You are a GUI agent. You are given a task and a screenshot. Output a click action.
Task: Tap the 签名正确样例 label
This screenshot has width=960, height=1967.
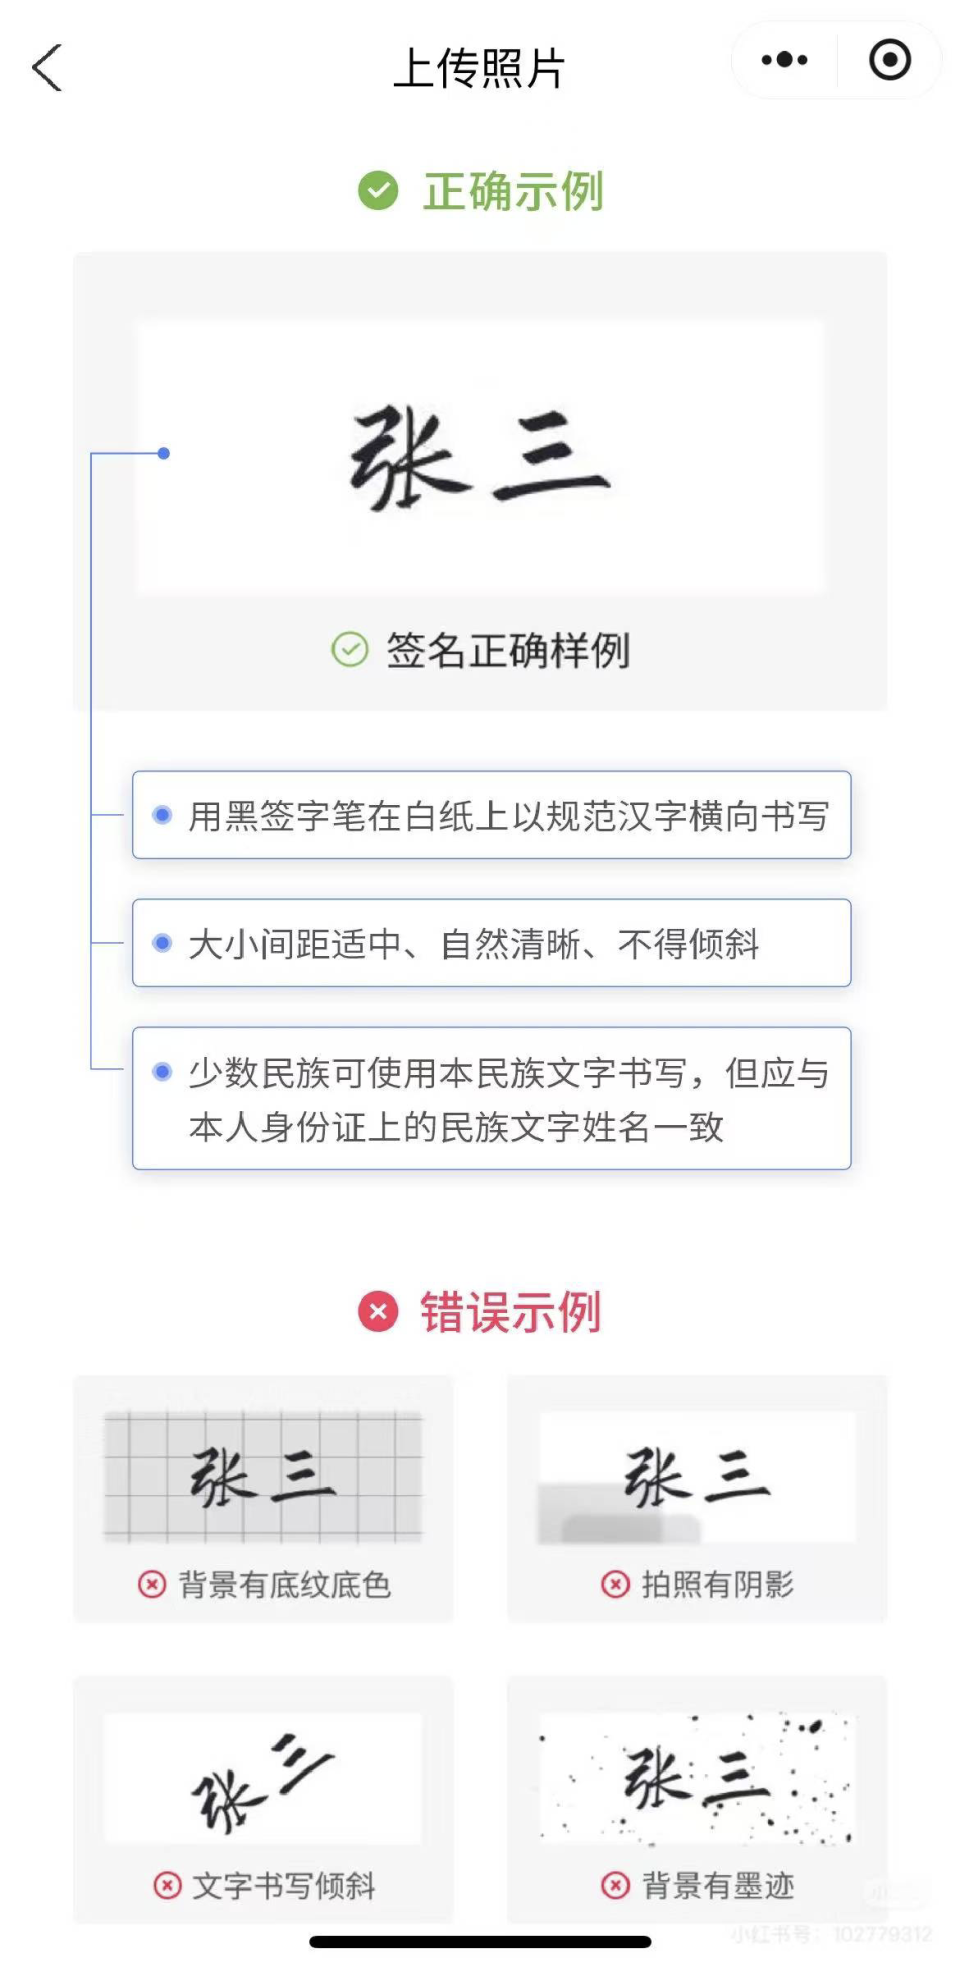pos(510,649)
